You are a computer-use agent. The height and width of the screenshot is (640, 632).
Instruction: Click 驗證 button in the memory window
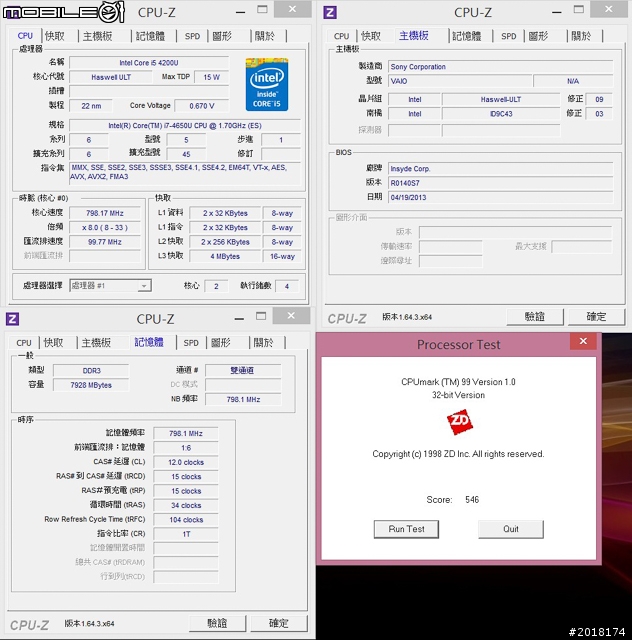(217, 623)
